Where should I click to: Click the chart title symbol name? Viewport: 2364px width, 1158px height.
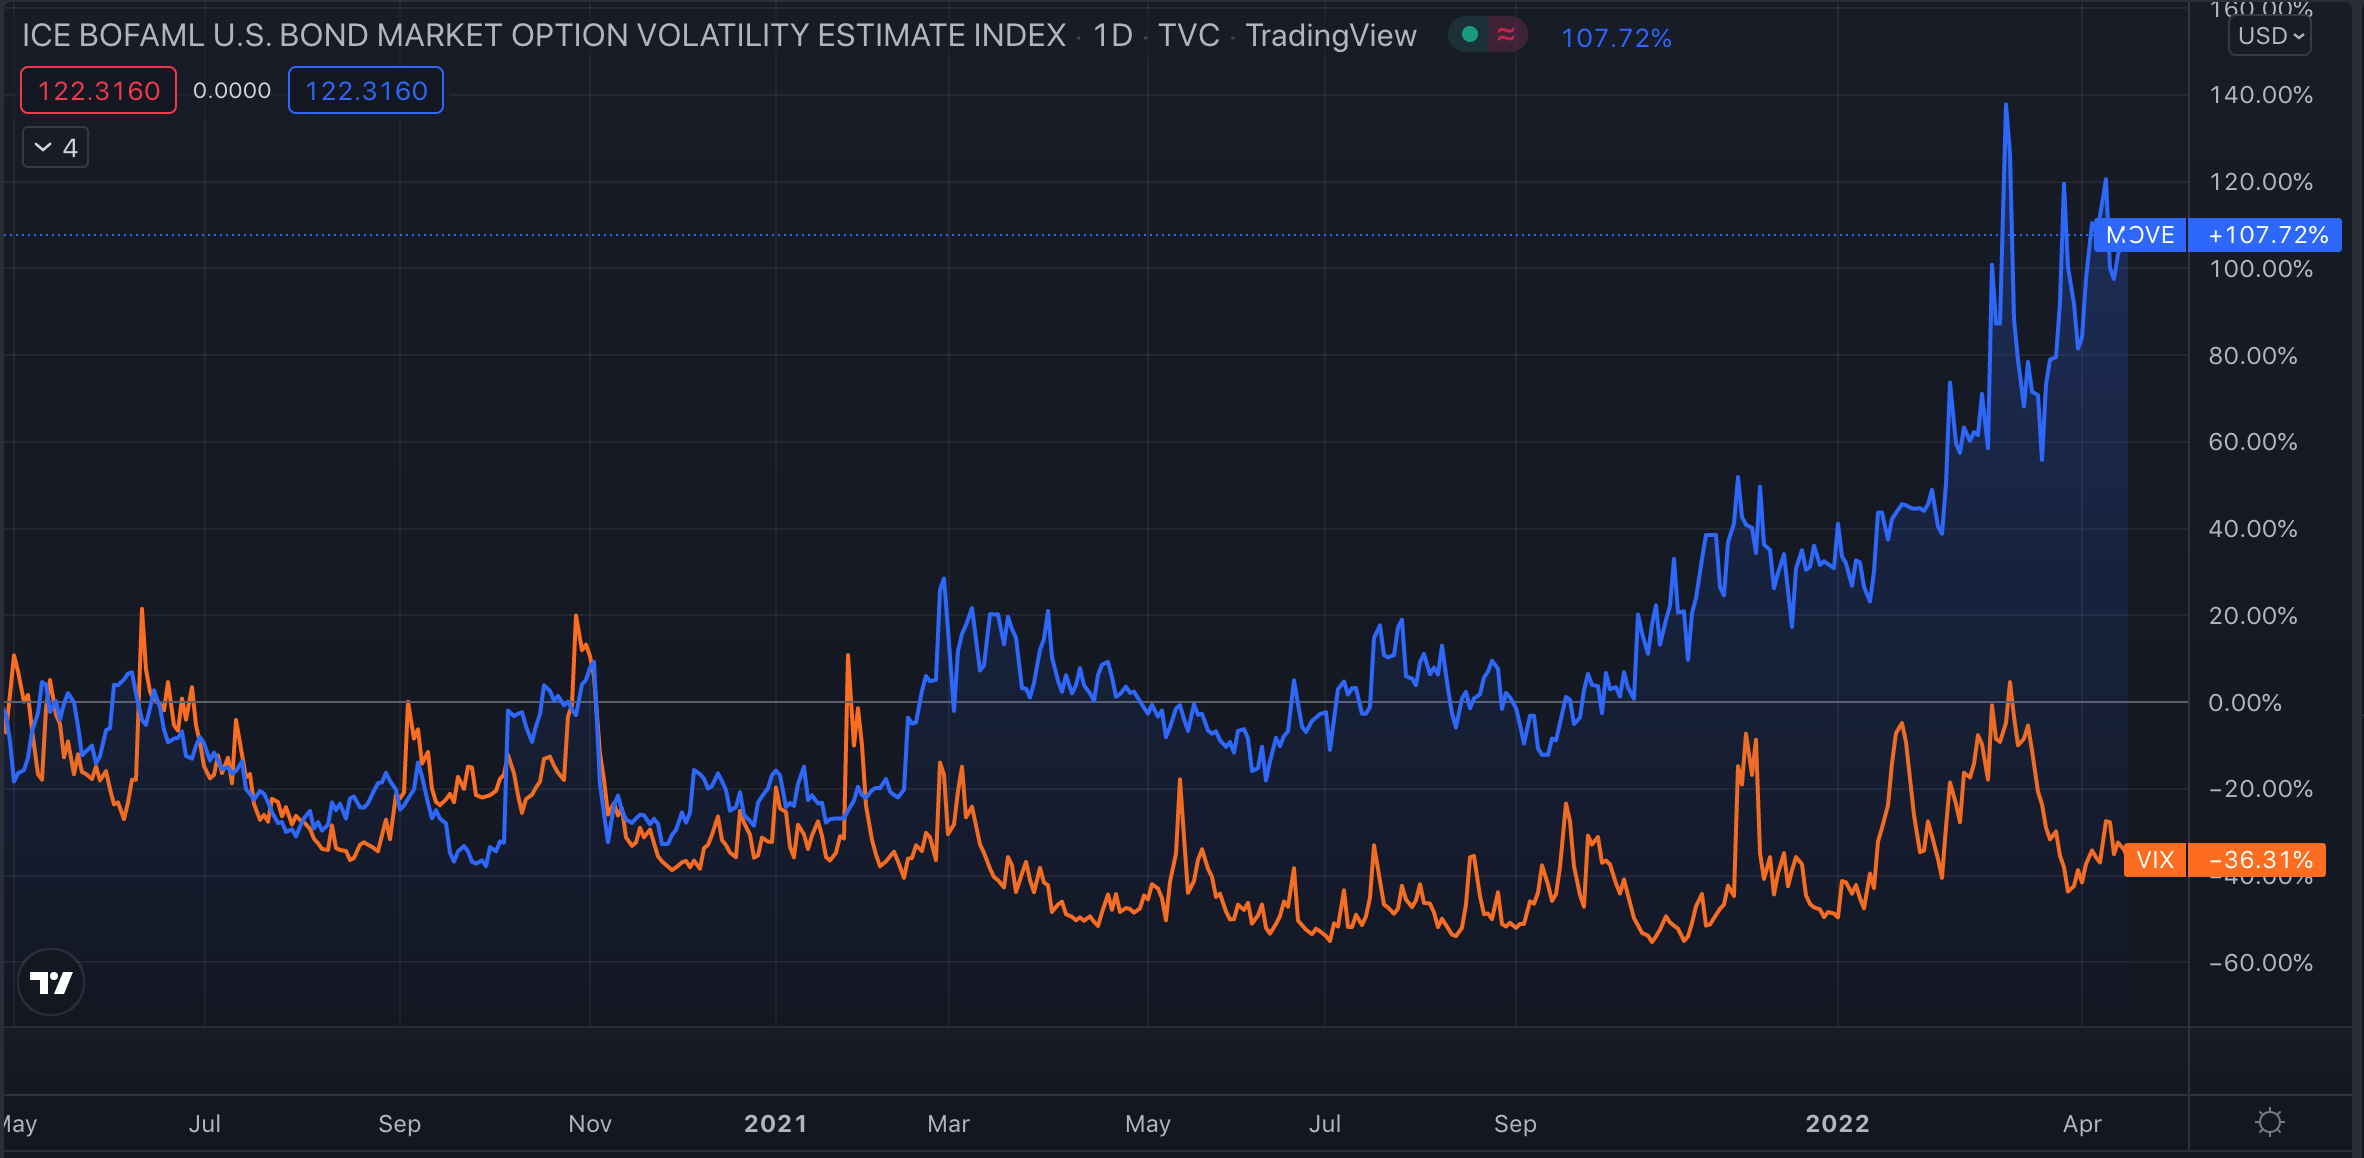(x=544, y=36)
